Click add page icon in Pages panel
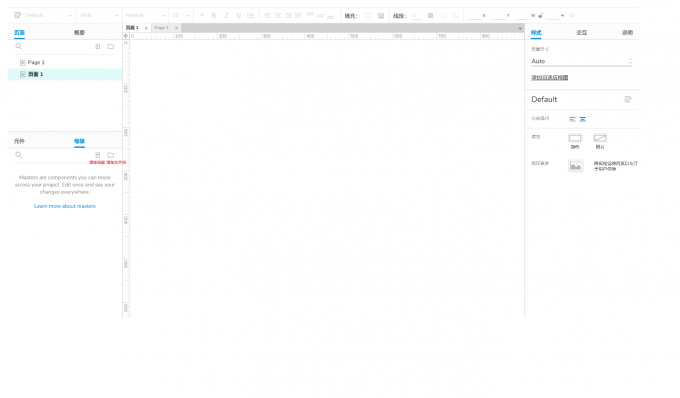 [98, 46]
